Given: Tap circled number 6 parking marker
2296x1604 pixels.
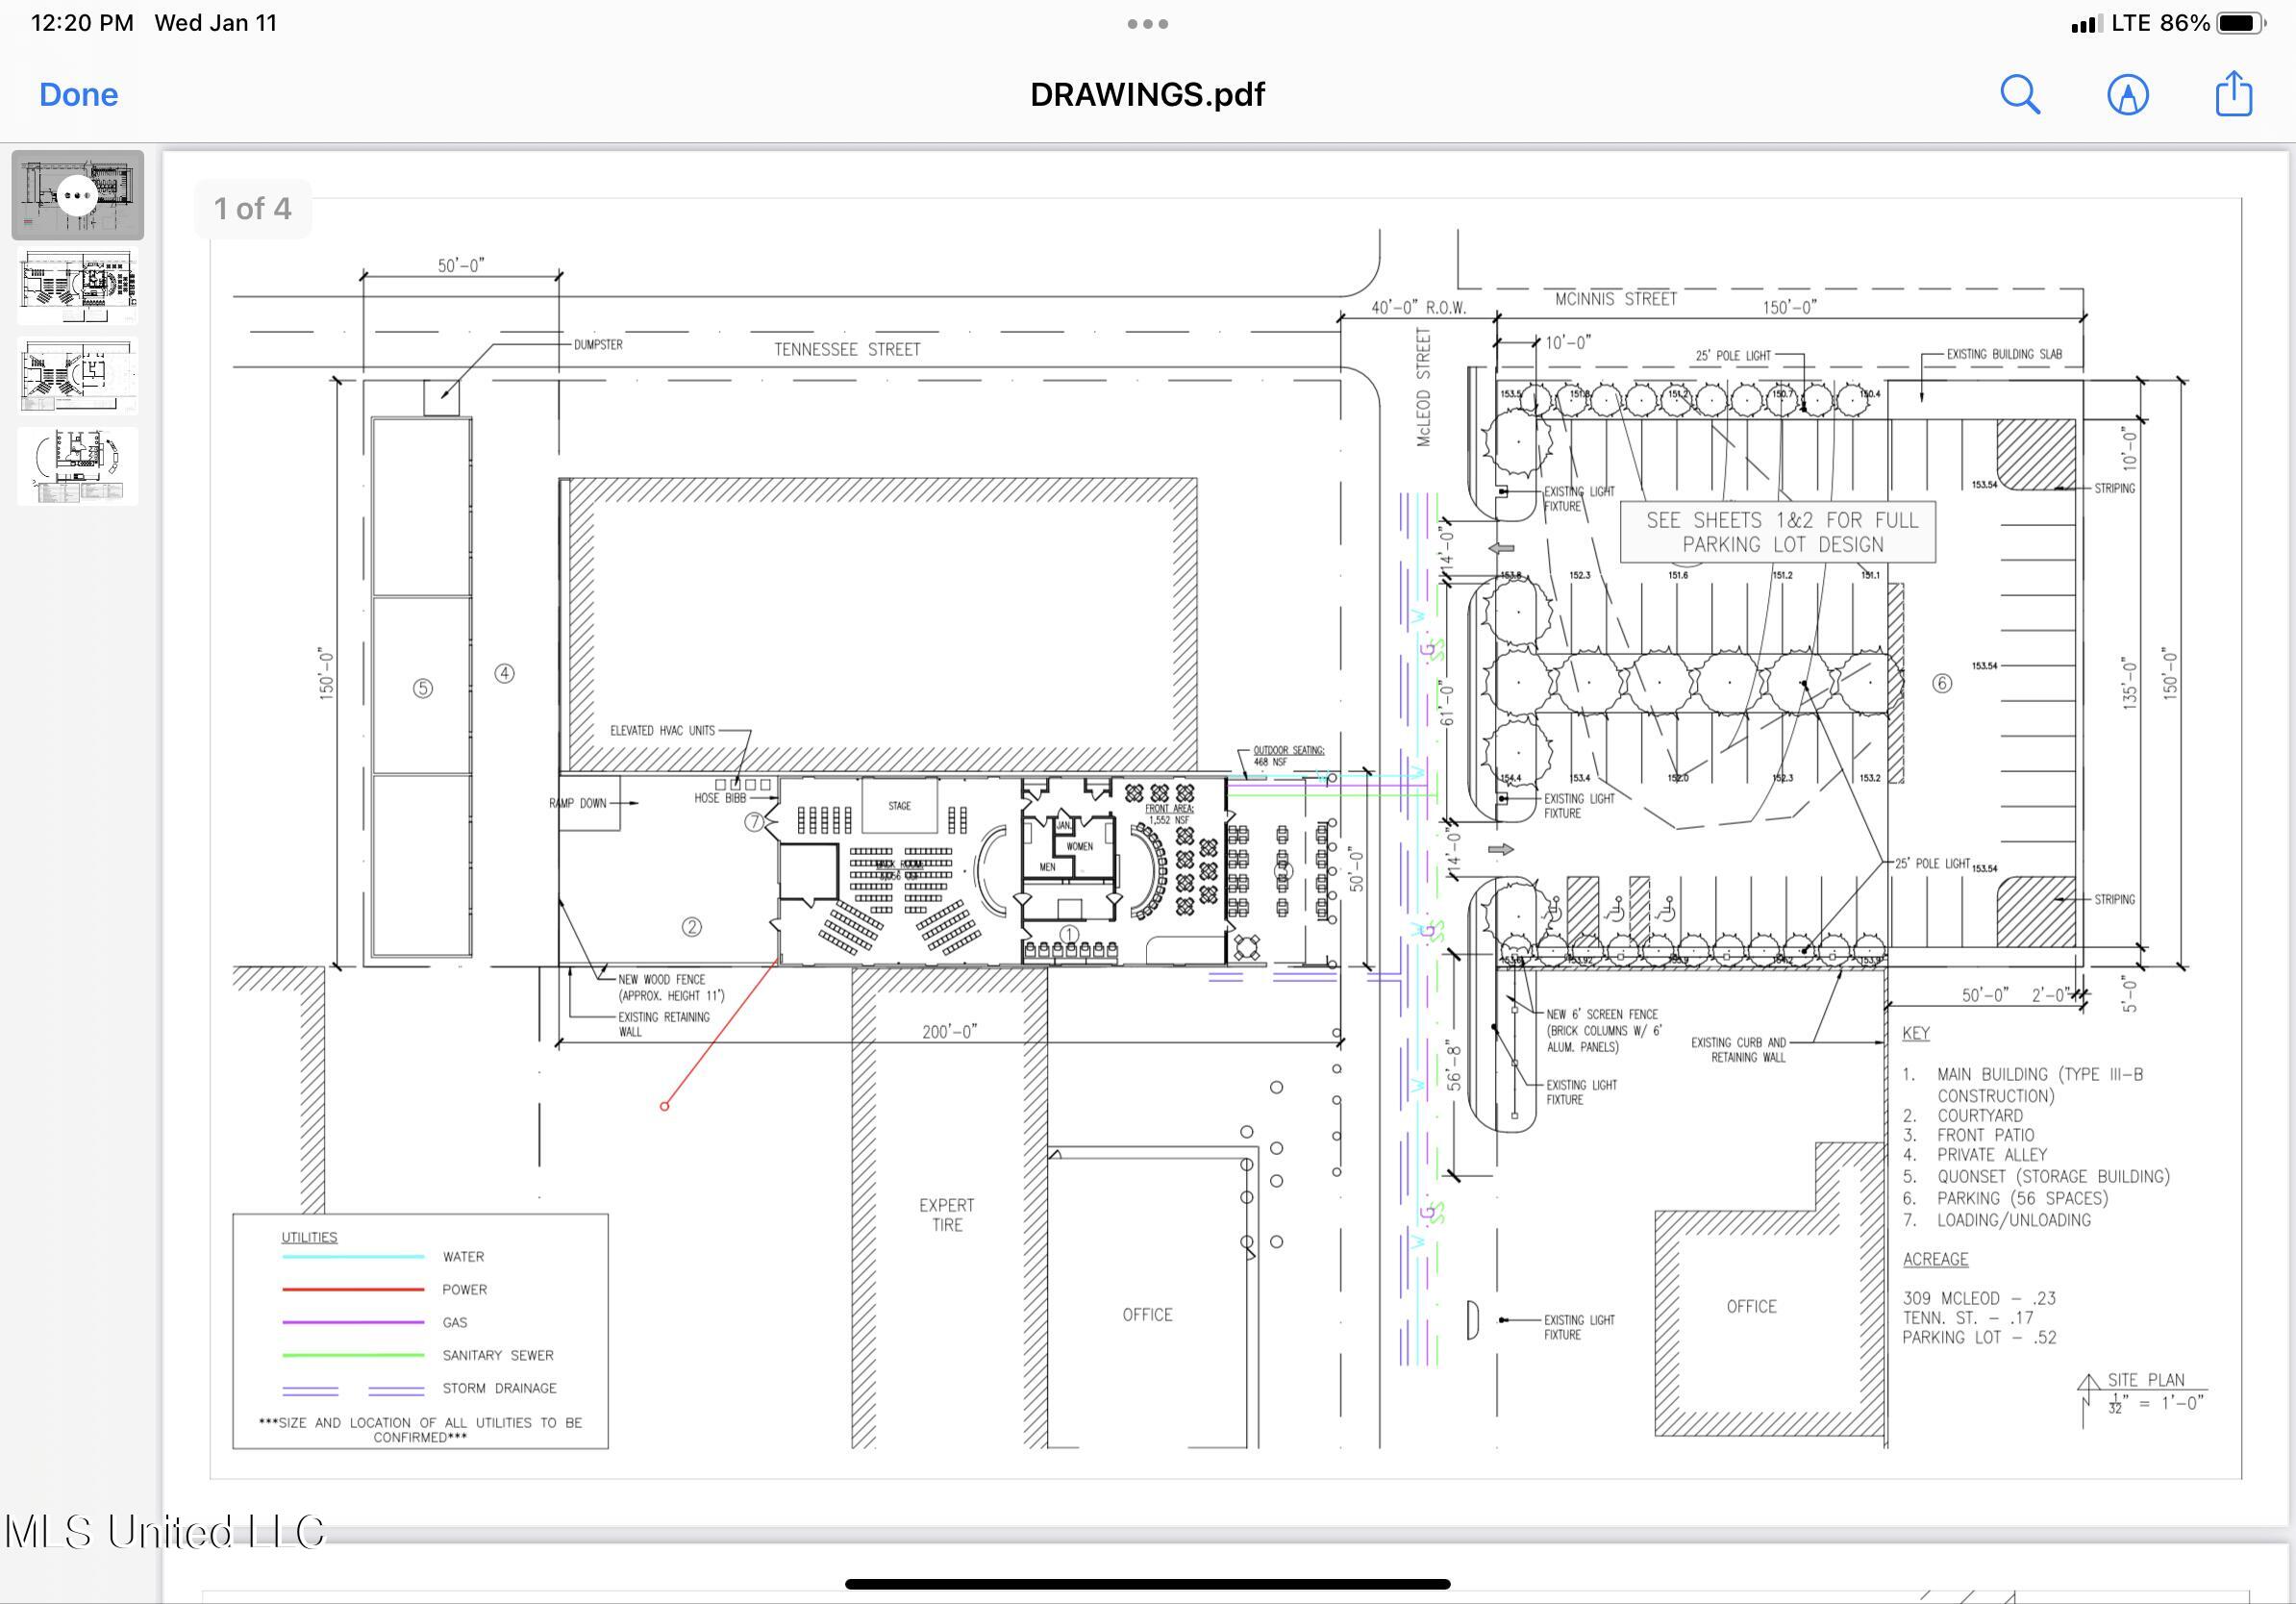Looking at the screenshot, I should click(1941, 683).
